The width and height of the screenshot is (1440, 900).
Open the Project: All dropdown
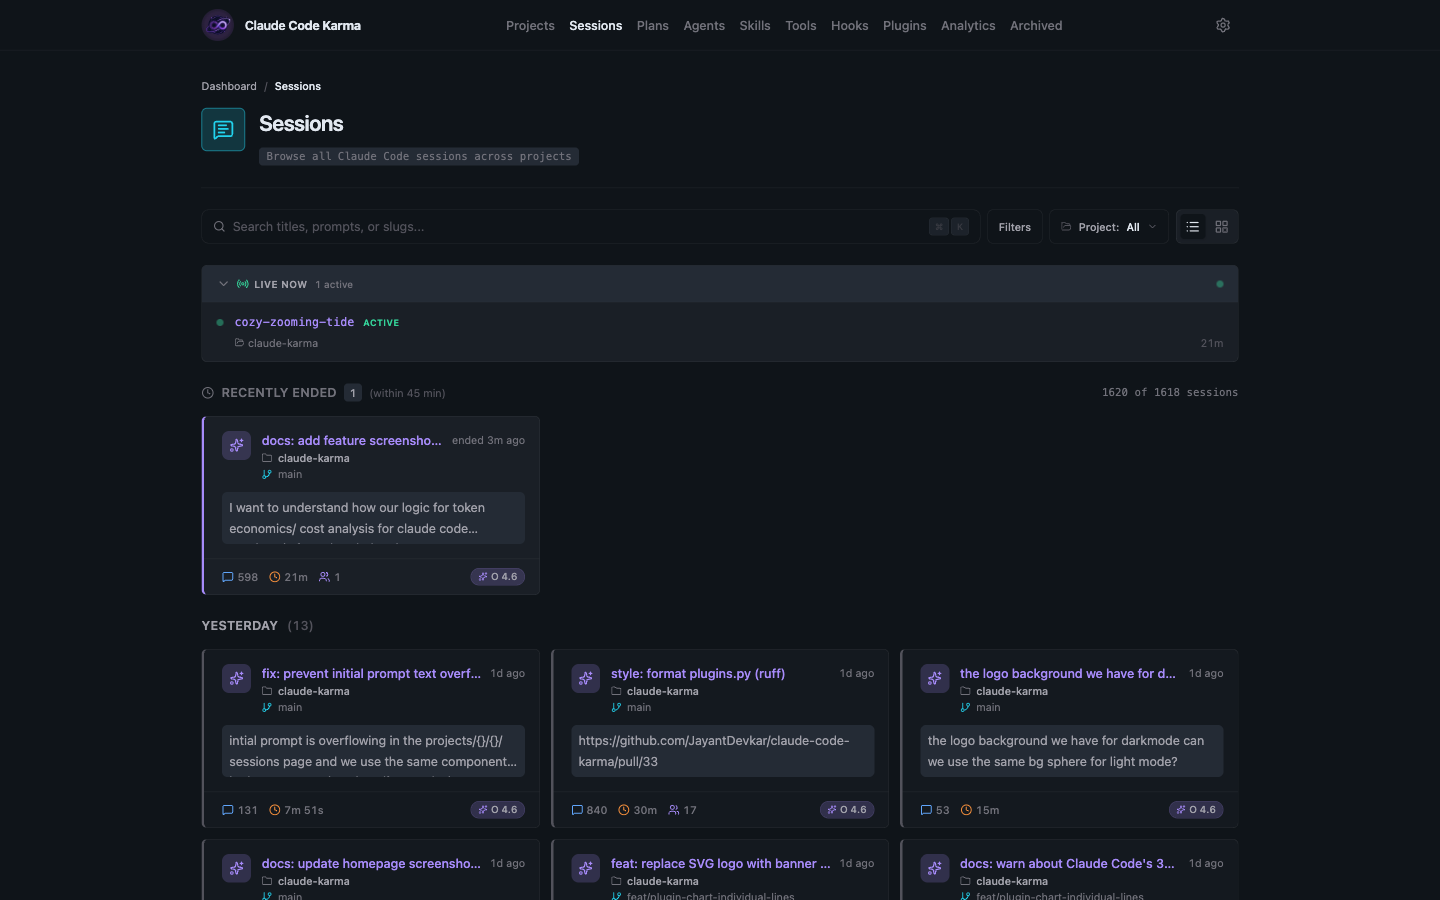tap(1108, 227)
